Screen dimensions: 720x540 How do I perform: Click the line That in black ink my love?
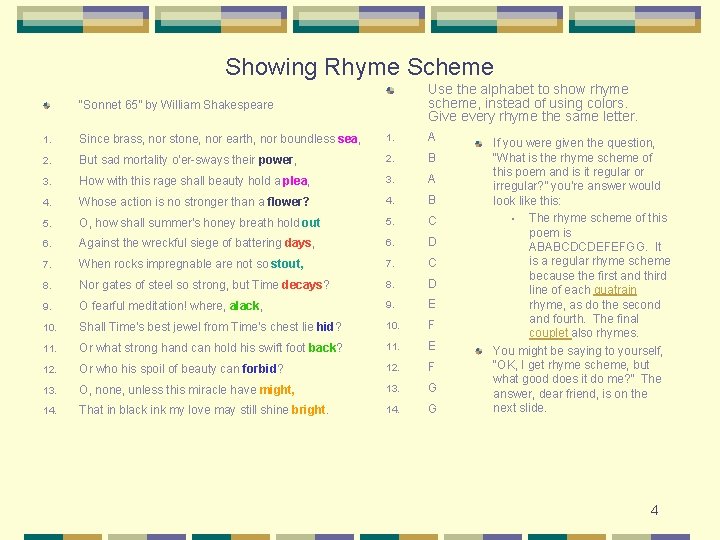[203, 410]
